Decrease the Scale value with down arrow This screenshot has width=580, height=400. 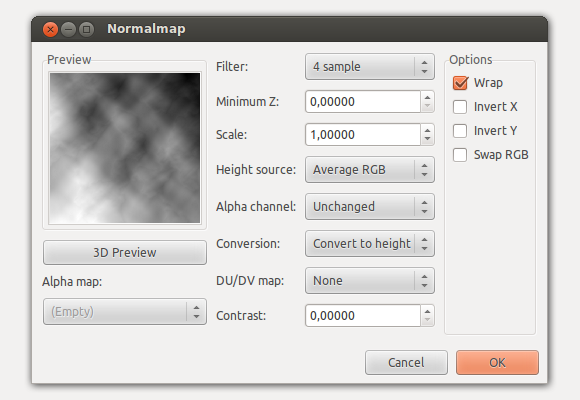(x=427, y=139)
